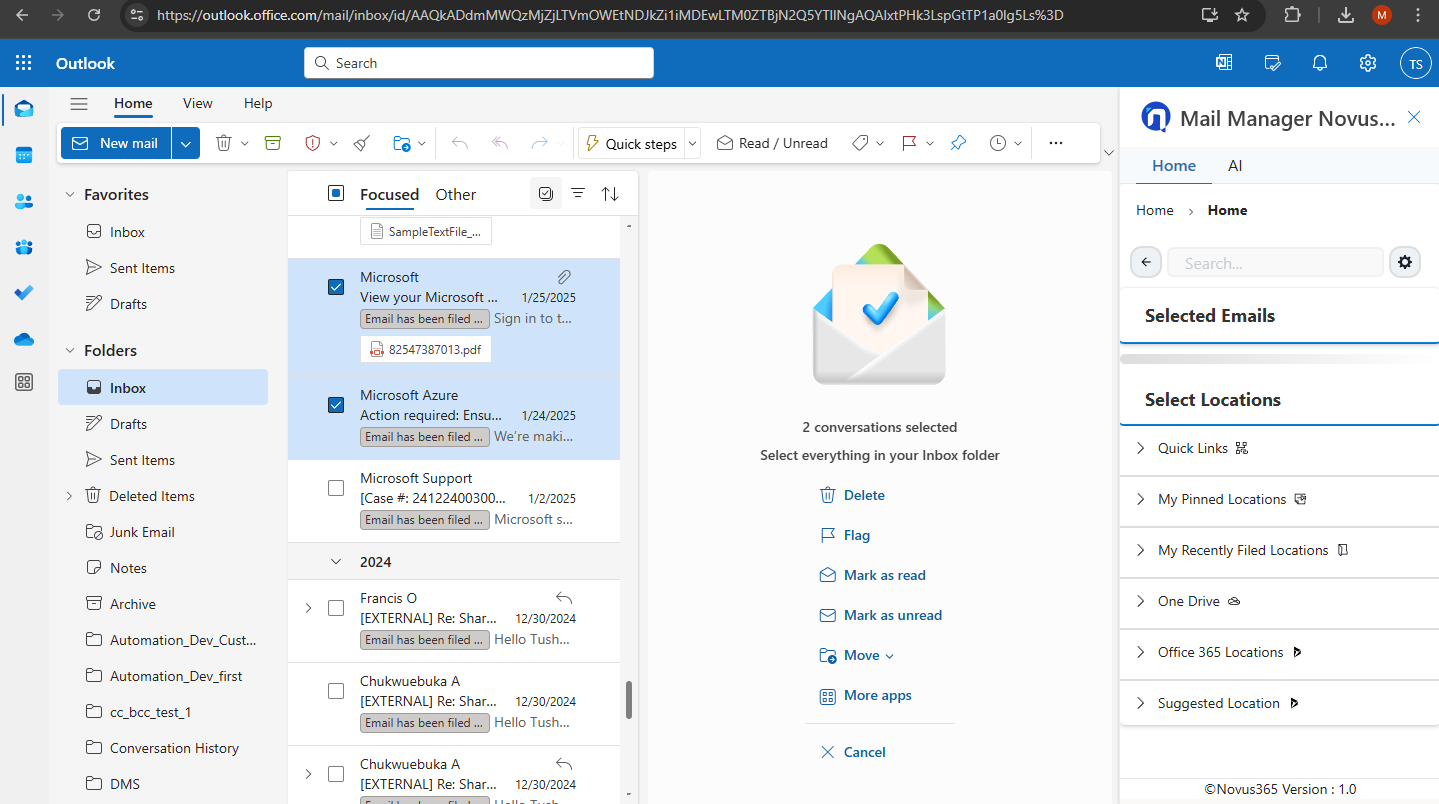Open the Calendar app in left rail

pos(24,155)
